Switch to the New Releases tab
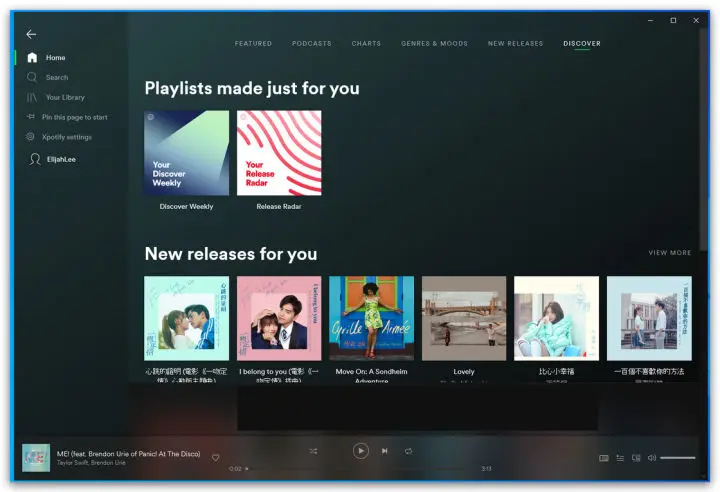720x492 pixels. point(516,44)
